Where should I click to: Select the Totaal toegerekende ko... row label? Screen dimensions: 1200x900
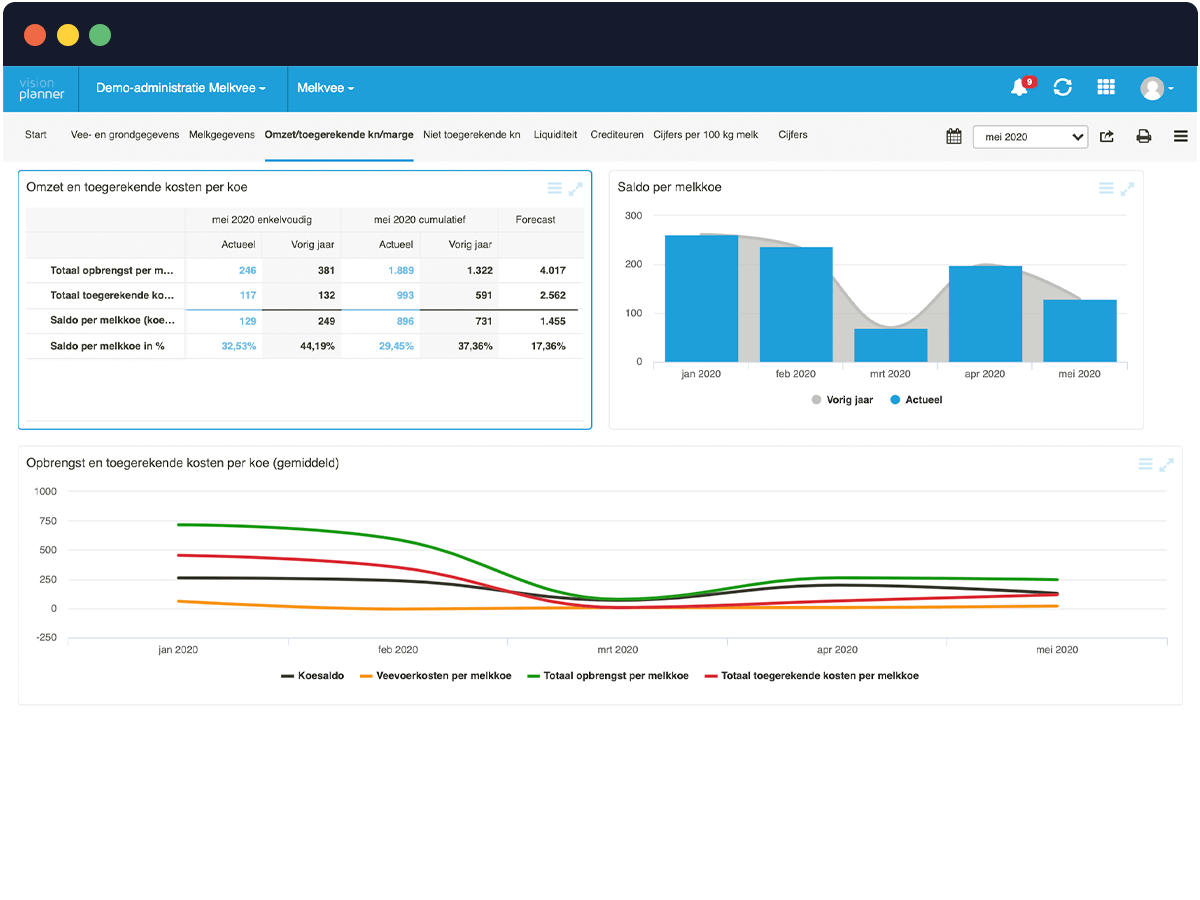tap(113, 296)
